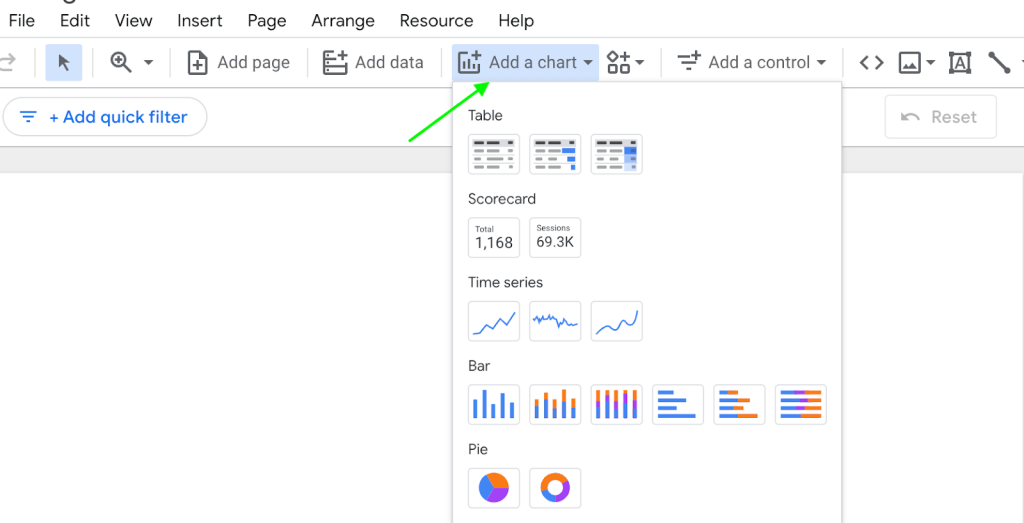Pick the smoothed time series chart icon

coord(616,321)
